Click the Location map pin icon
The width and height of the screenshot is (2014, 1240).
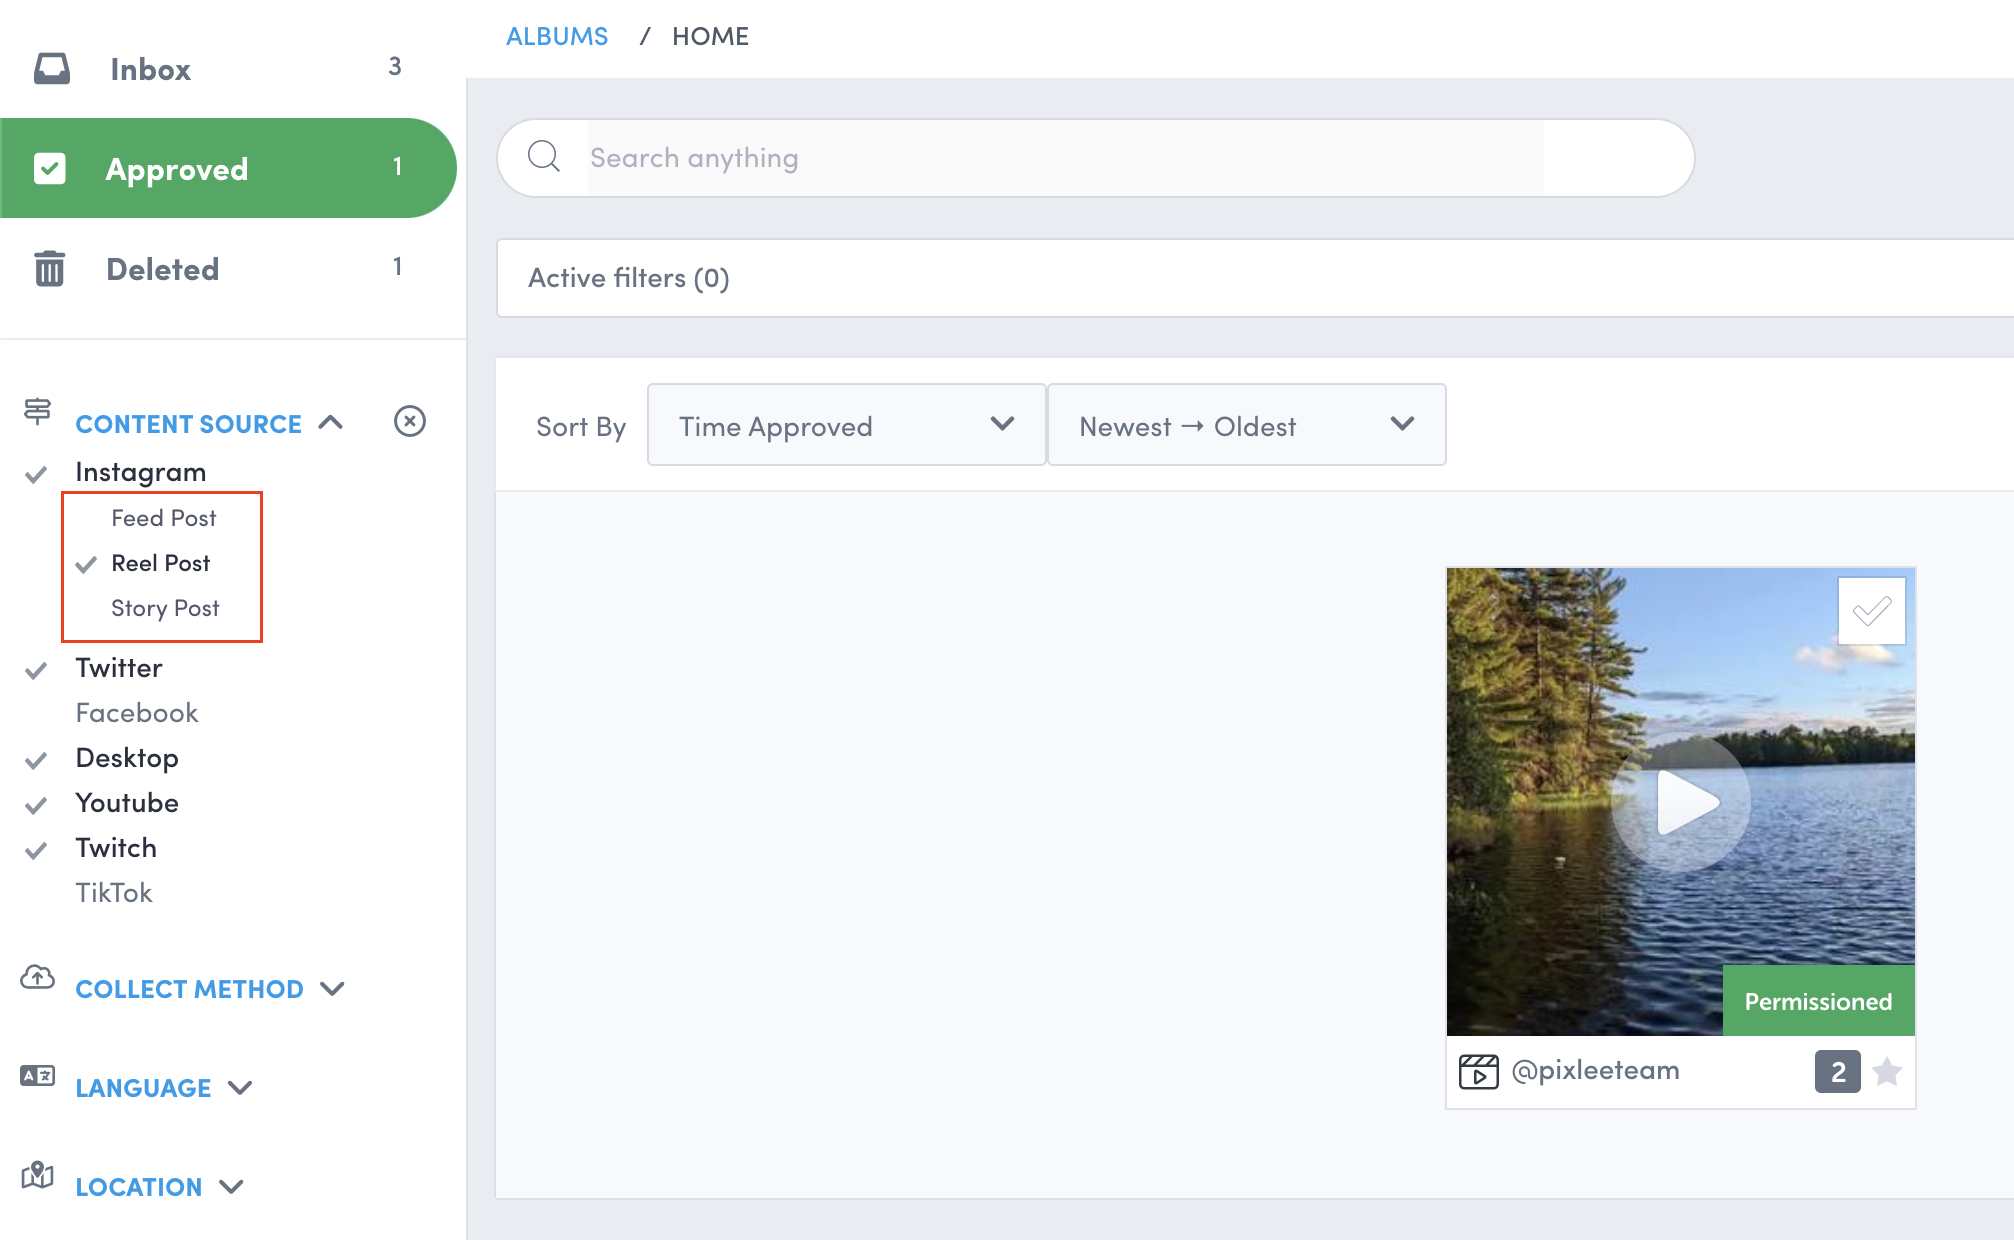click(38, 1175)
